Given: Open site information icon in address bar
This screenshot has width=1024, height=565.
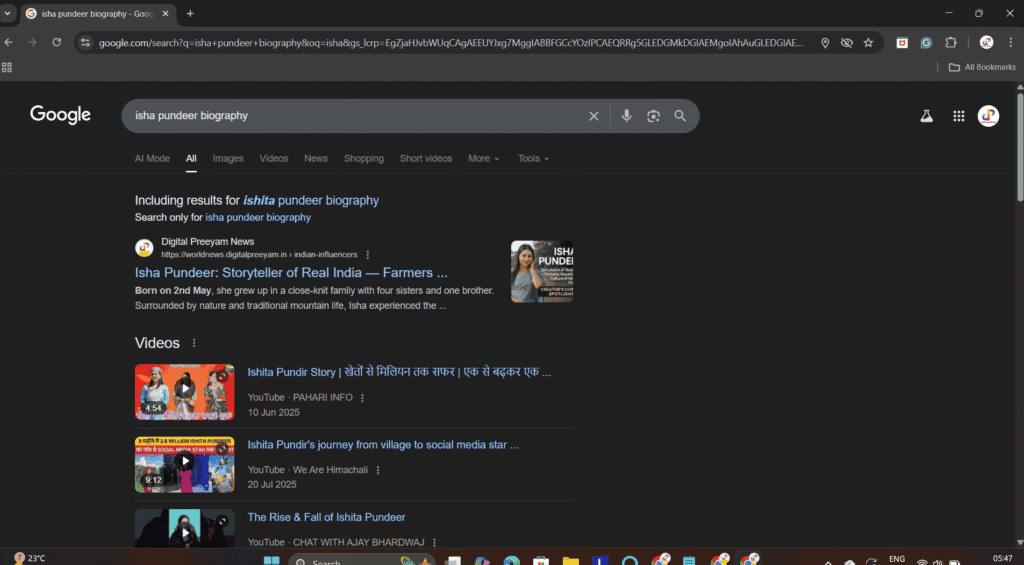Looking at the screenshot, I should point(85,43).
